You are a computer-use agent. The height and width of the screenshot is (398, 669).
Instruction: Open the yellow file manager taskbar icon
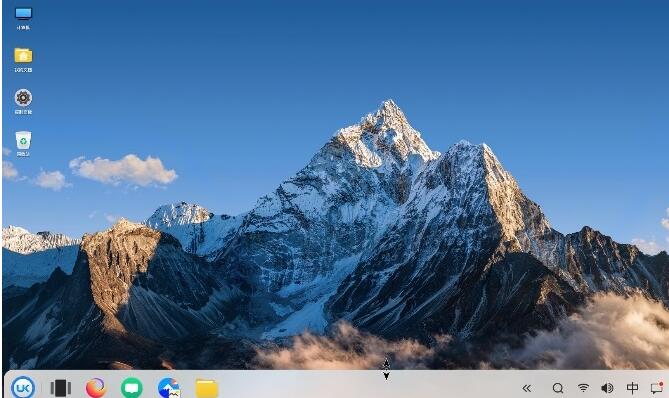click(207, 388)
